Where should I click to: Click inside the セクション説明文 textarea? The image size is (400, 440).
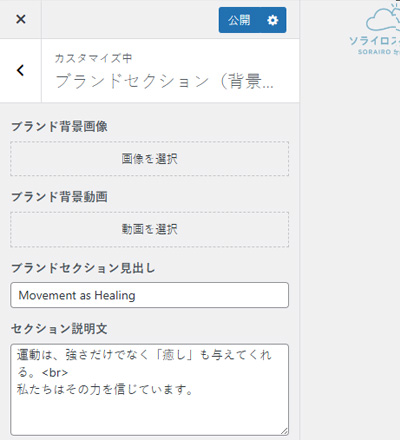149,390
